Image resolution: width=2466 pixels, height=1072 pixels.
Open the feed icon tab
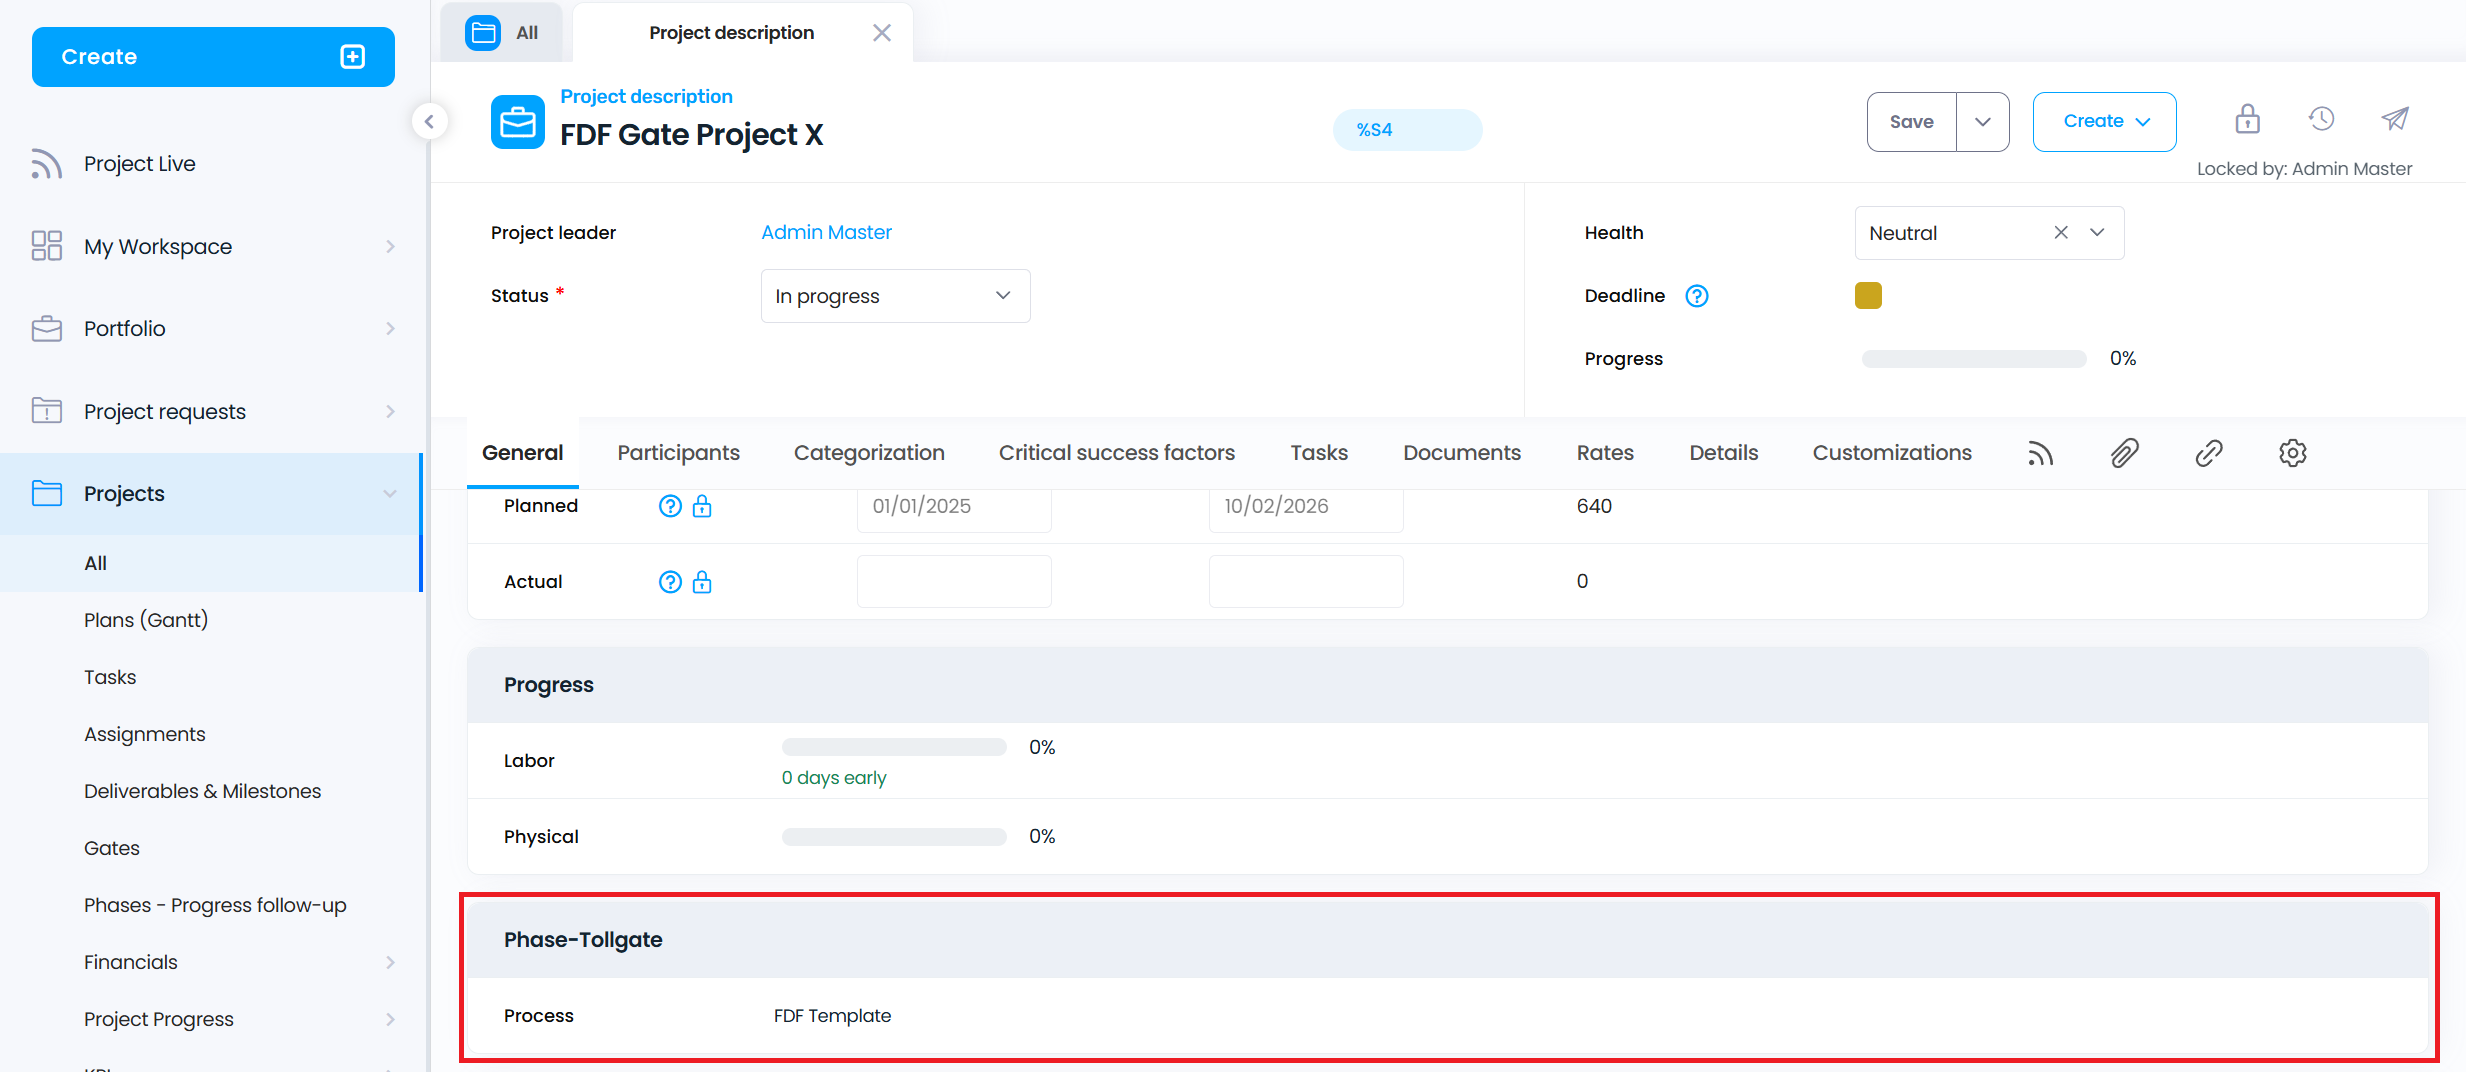2040,453
